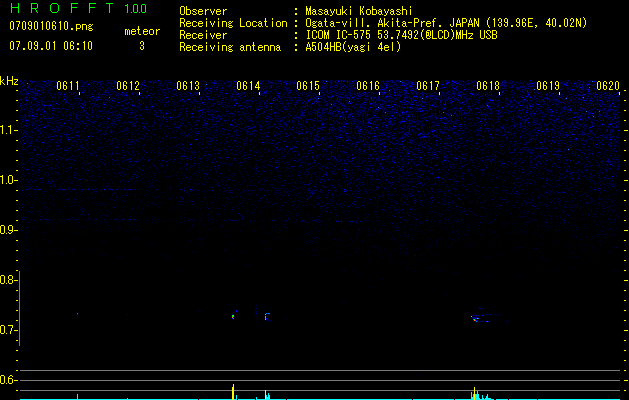Click the Receiving antenna label
Image resolution: width=629 pixels, height=400 pixels.
pos(230,47)
